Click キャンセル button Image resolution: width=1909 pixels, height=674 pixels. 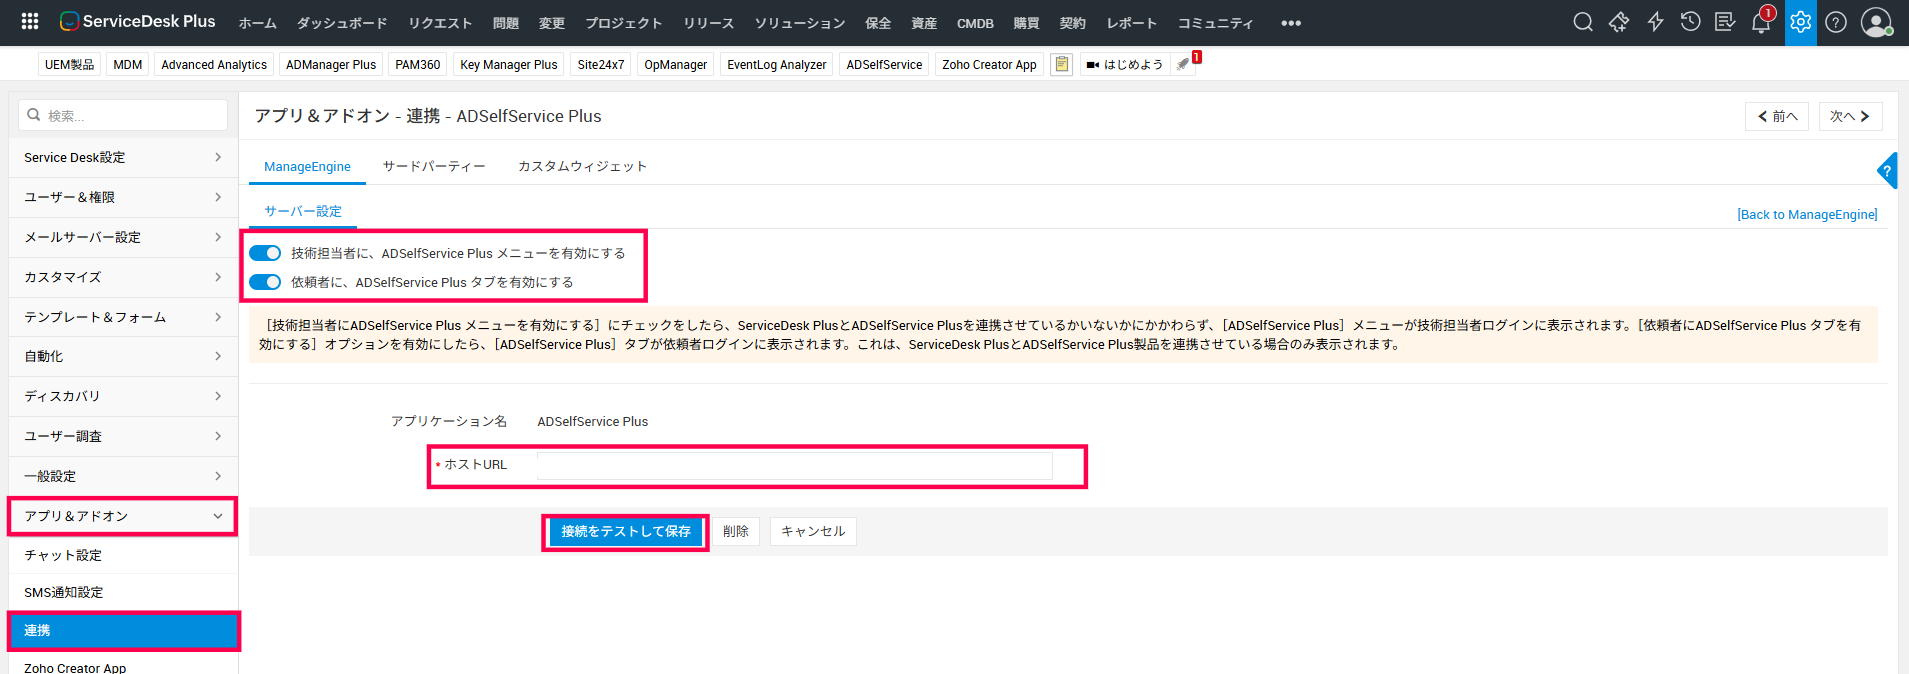[813, 532]
